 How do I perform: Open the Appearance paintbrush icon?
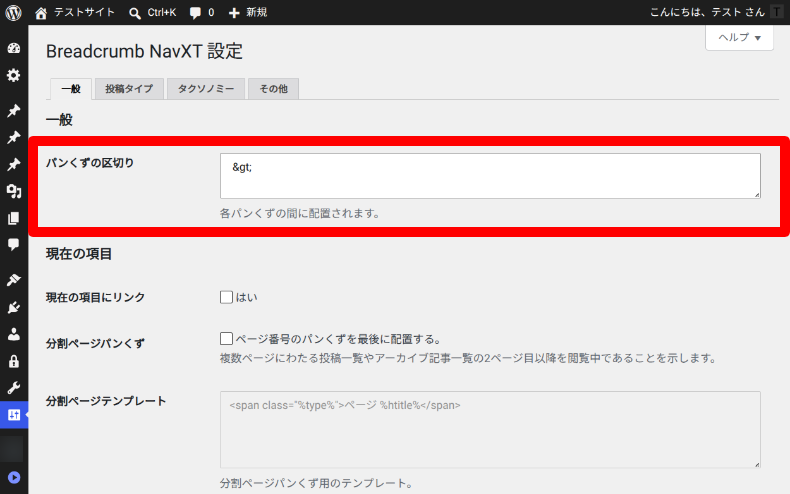14,280
